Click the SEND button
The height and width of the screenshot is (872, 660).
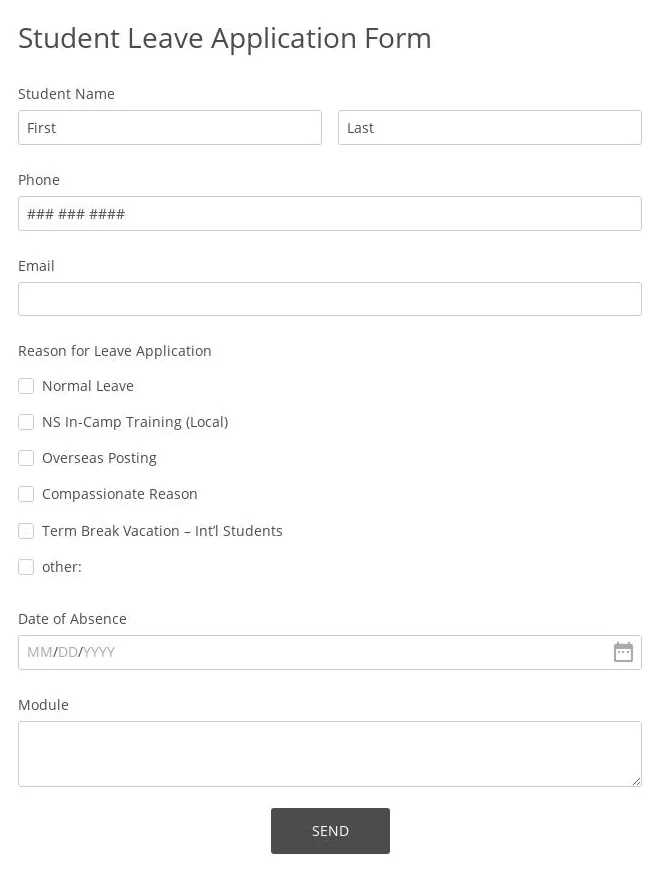pyautogui.click(x=330, y=830)
